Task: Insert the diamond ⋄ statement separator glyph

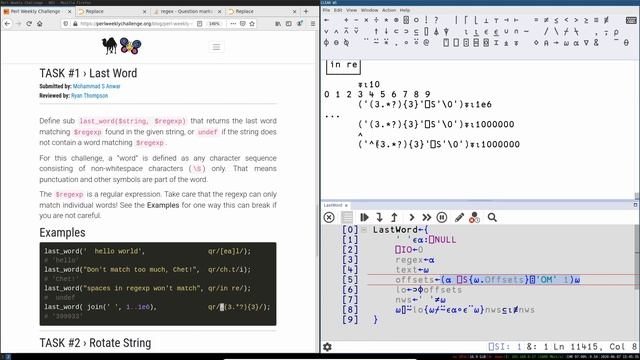Action: pos(536,42)
